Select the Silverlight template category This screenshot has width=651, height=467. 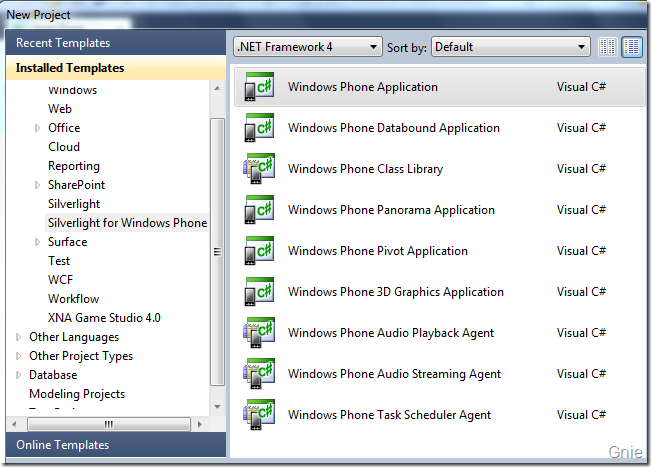pos(74,204)
